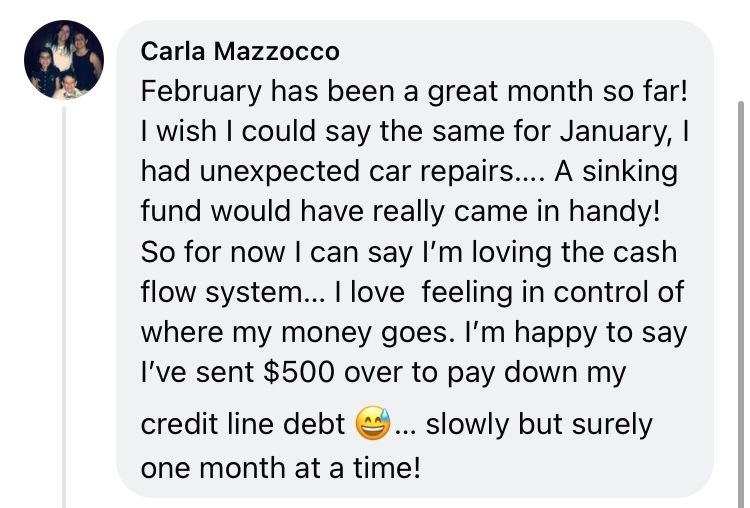Viewport: 750px width, 508px height.
Task: Click the sweat smile emoji in comment
Action: pyautogui.click(x=373, y=423)
